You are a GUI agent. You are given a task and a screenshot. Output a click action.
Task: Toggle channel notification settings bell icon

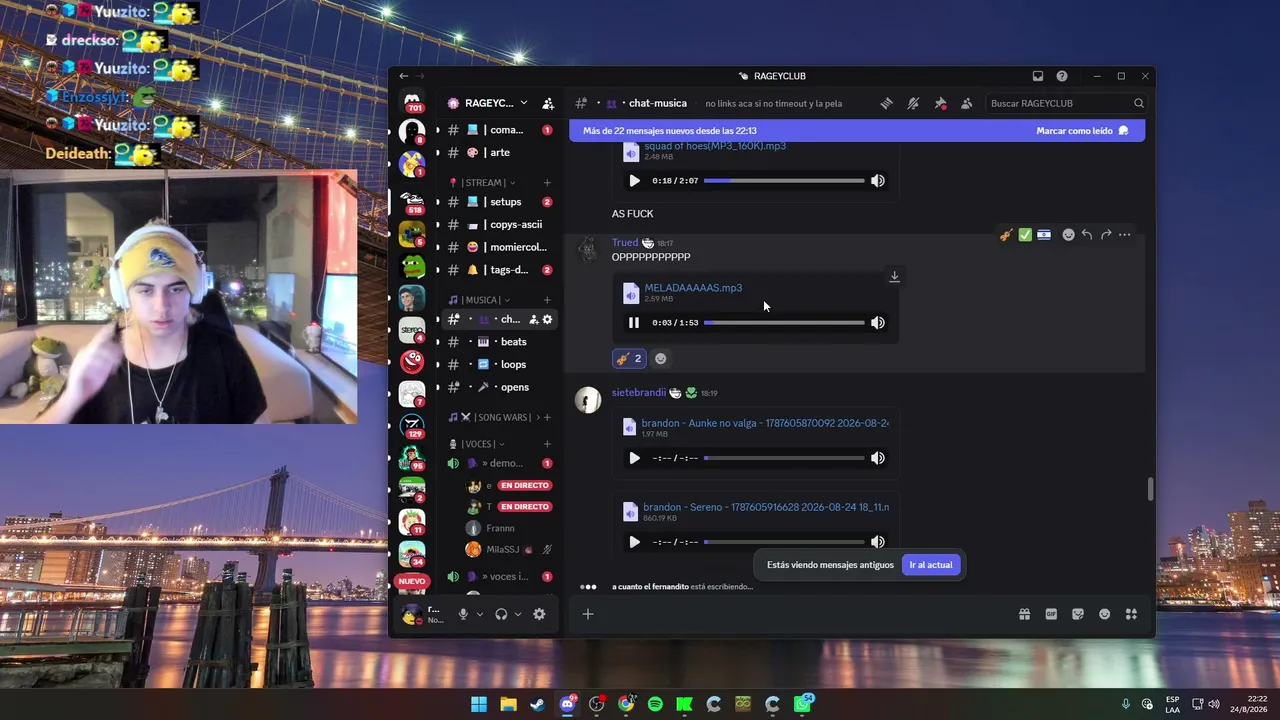(913, 103)
